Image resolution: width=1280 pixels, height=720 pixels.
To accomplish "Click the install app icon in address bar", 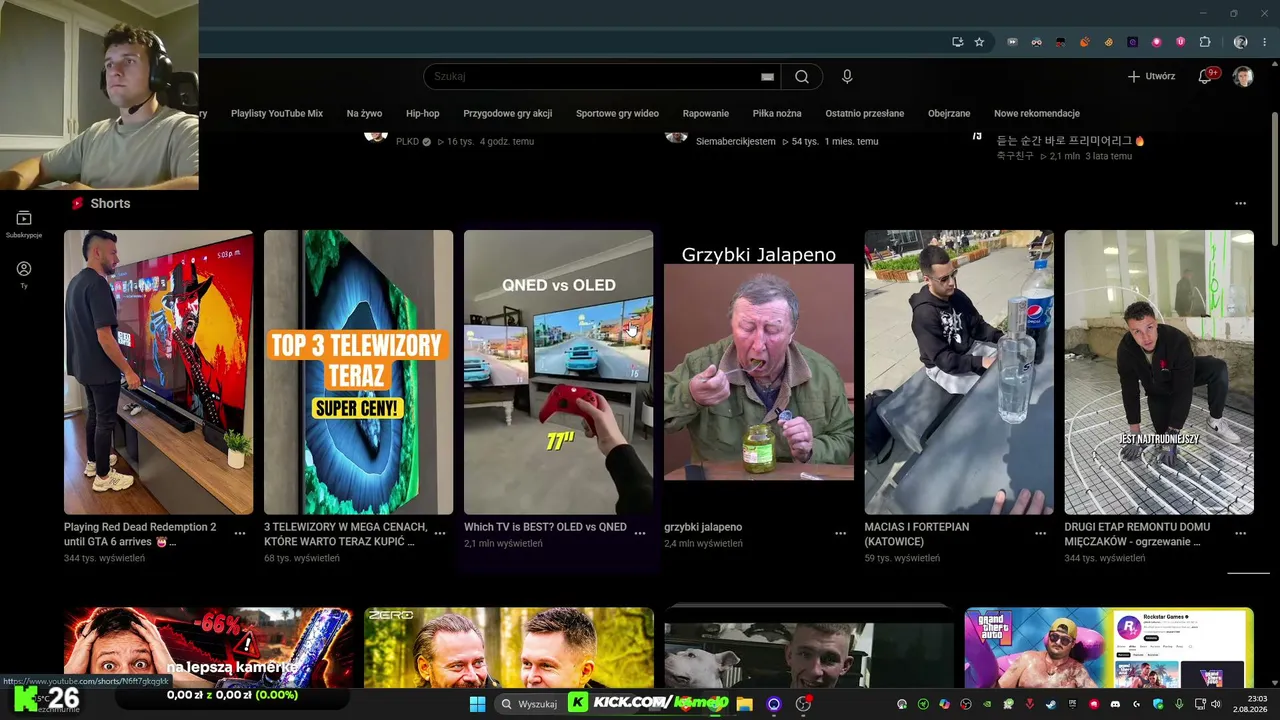I will (957, 42).
